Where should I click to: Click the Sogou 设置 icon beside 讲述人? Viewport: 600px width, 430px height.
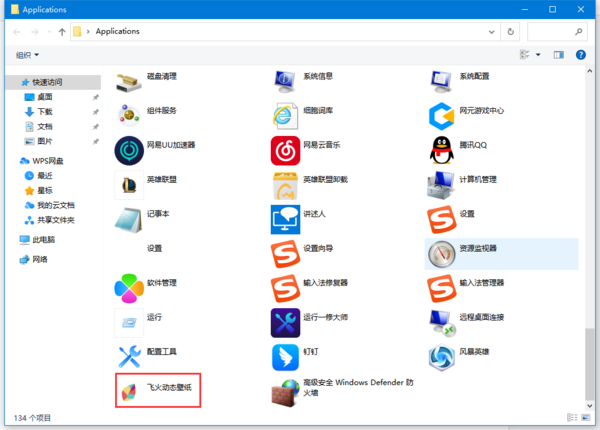point(441,219)
